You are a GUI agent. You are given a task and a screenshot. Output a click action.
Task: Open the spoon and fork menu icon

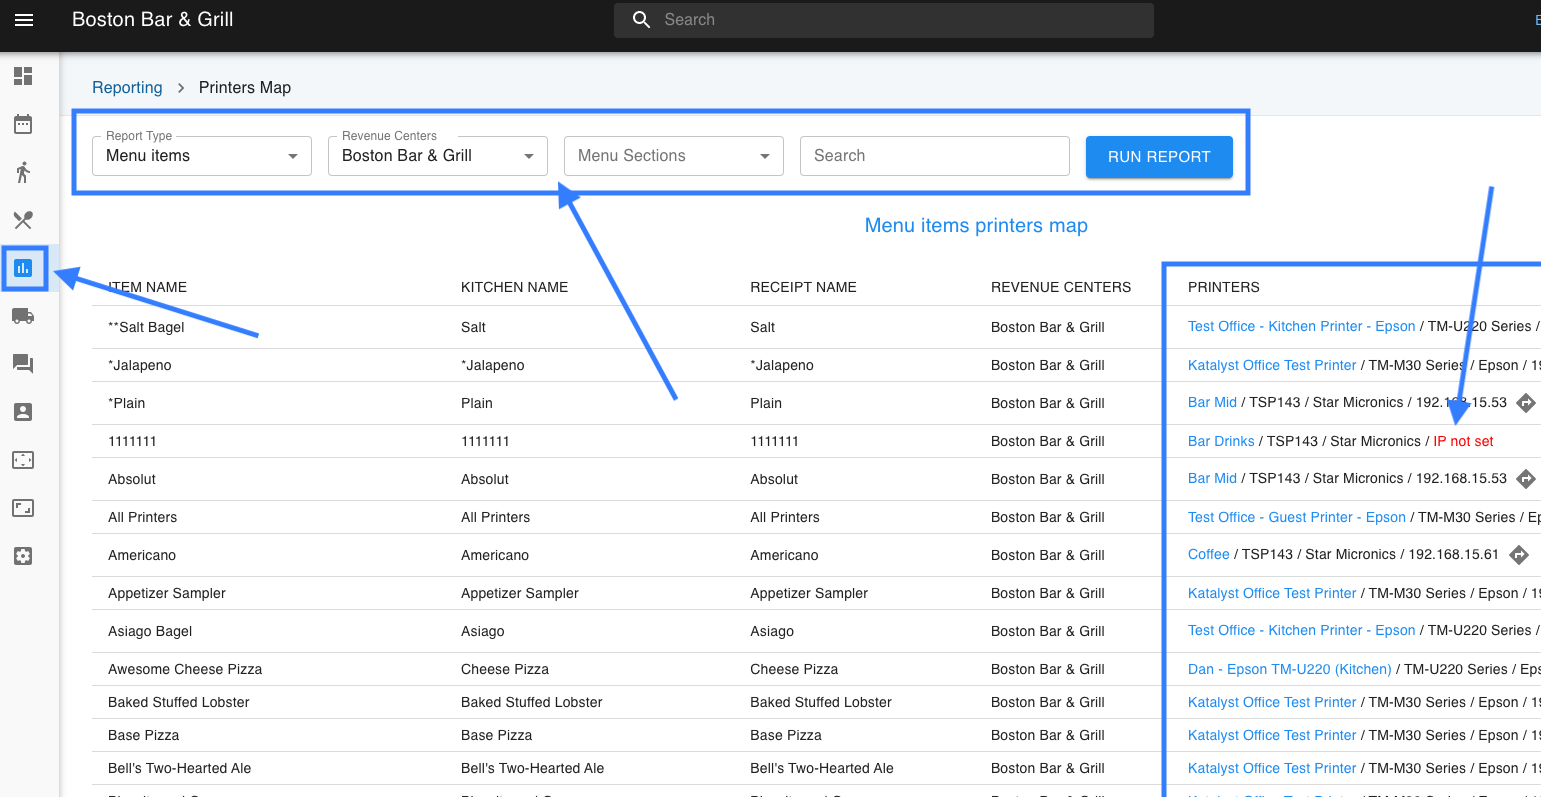23,220
